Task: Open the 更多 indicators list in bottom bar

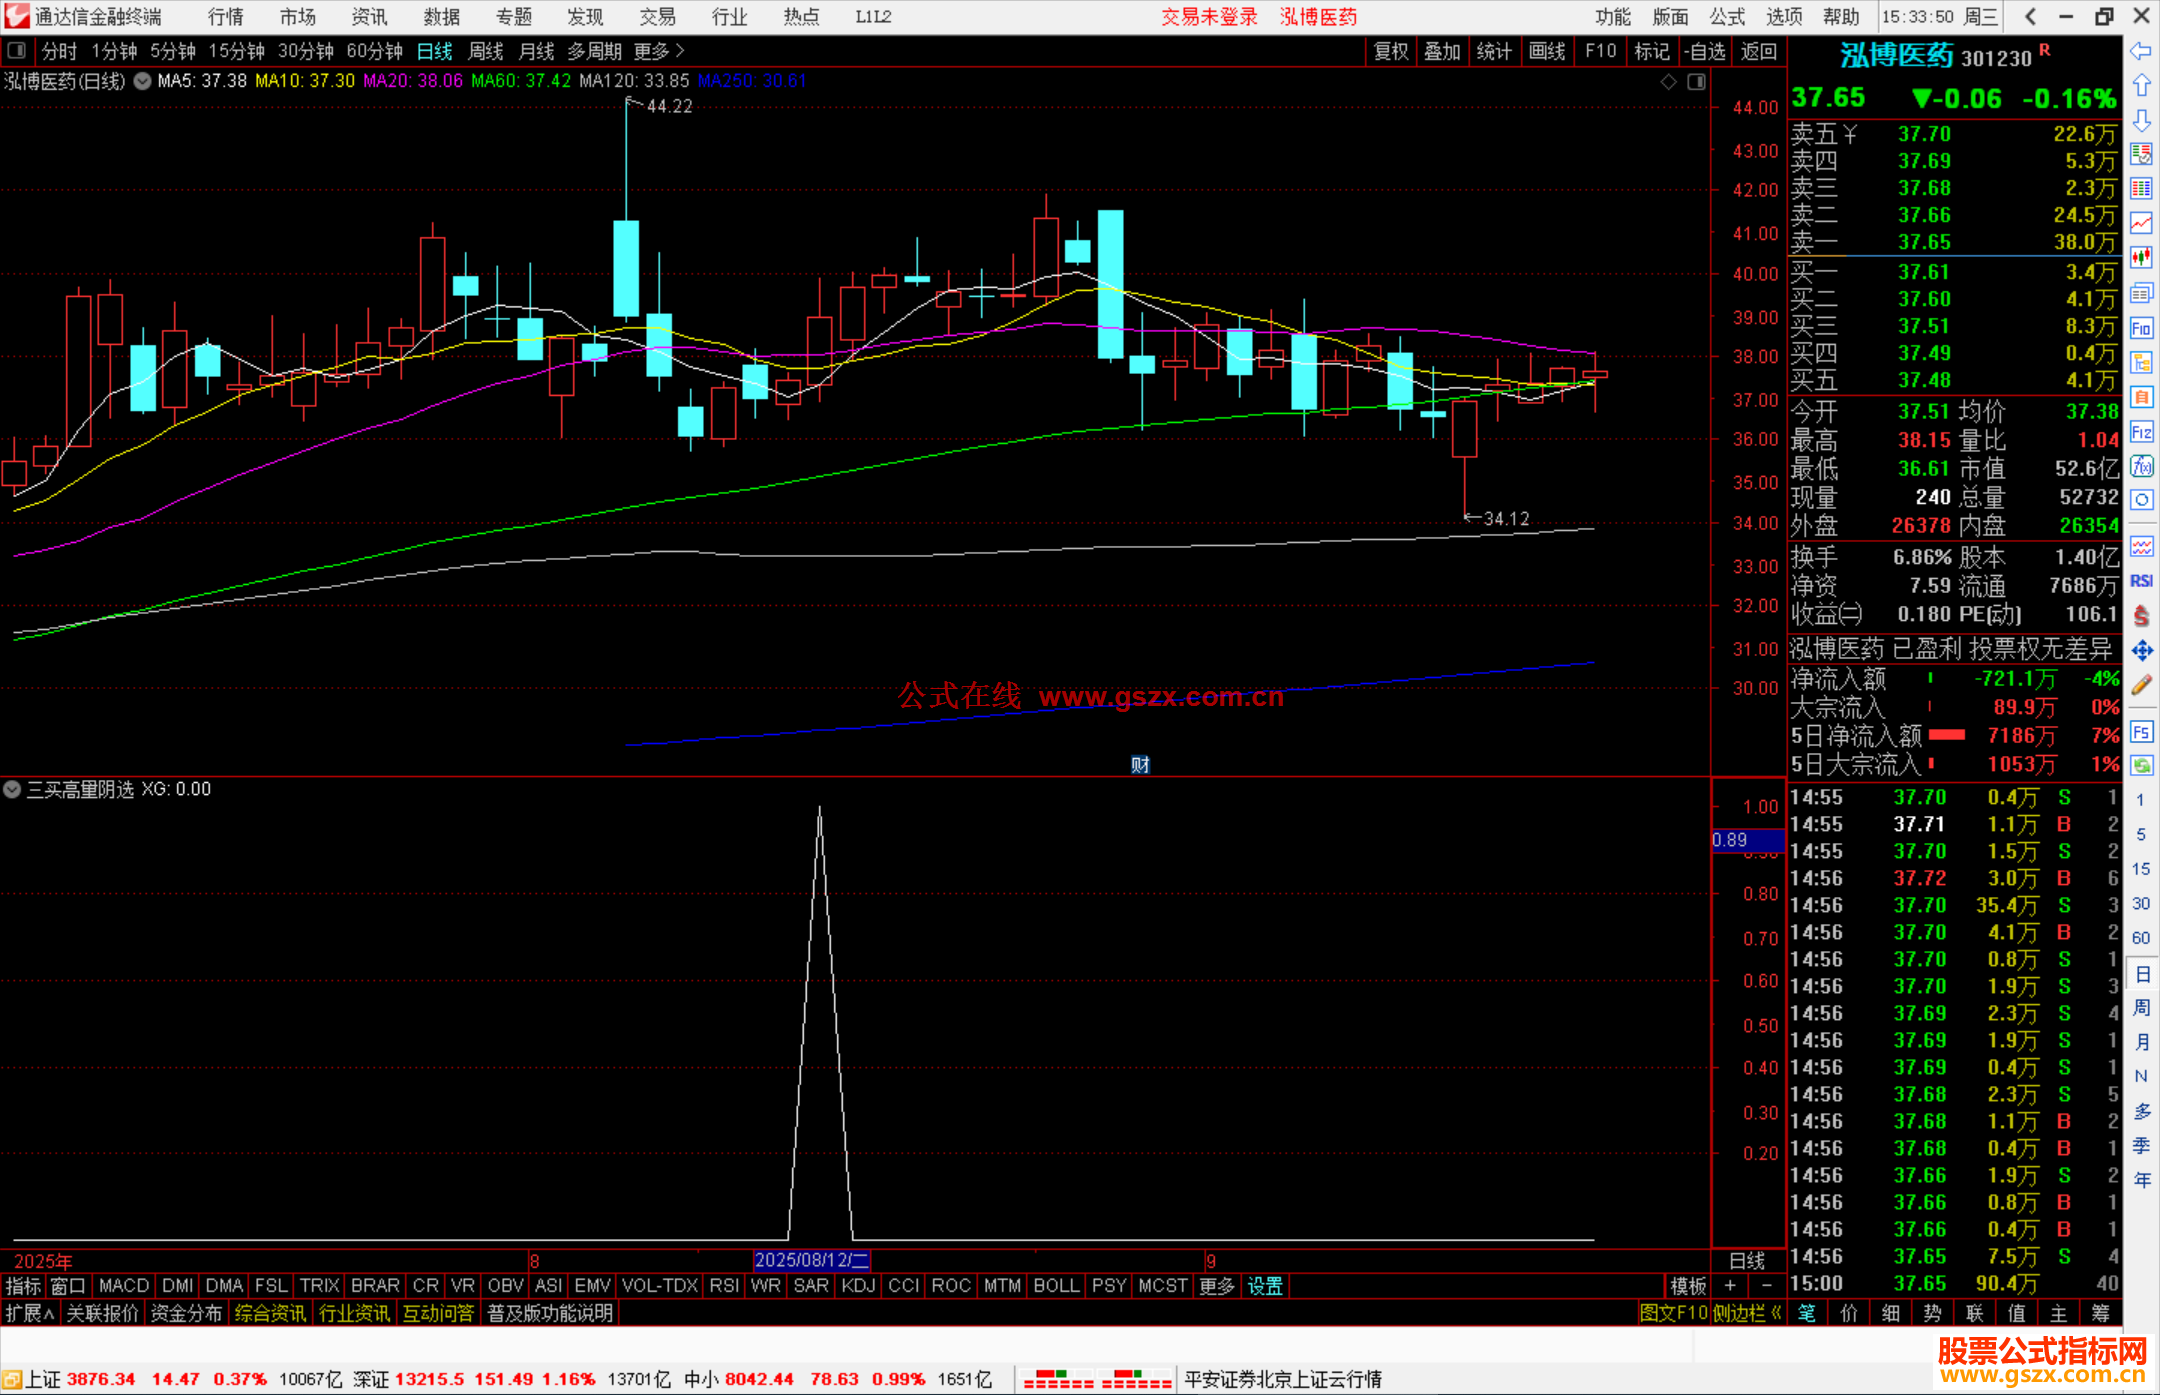Action: pyautogui.click(x=1217, y=1286)
